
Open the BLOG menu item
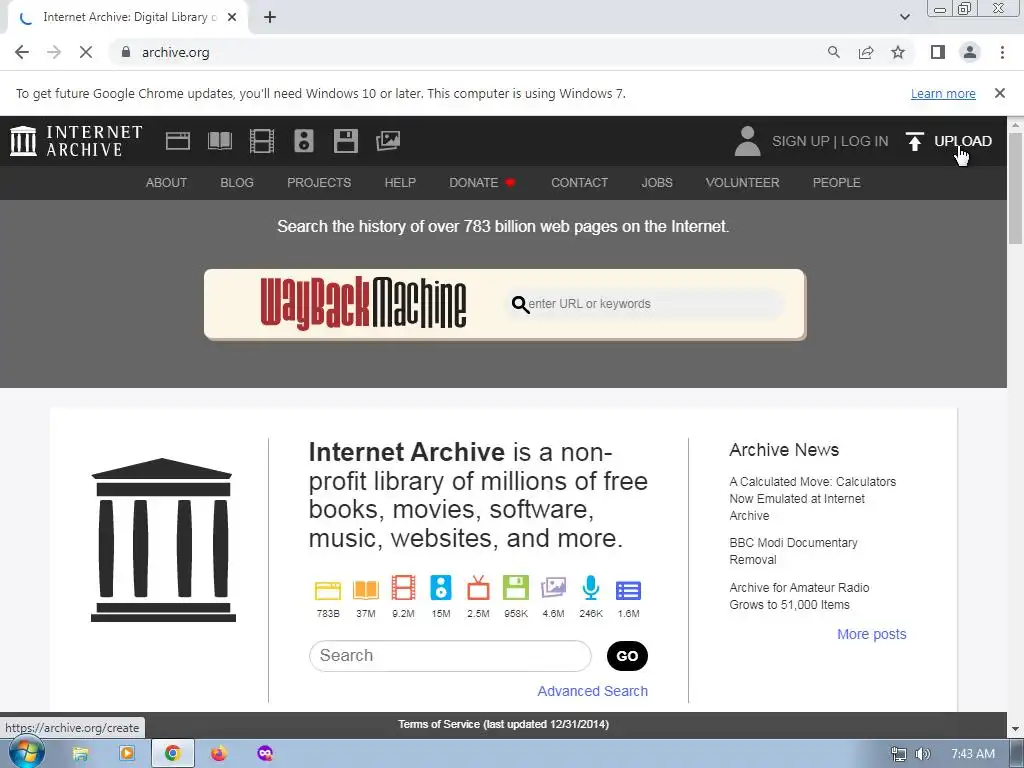click(x=237, y=183)
